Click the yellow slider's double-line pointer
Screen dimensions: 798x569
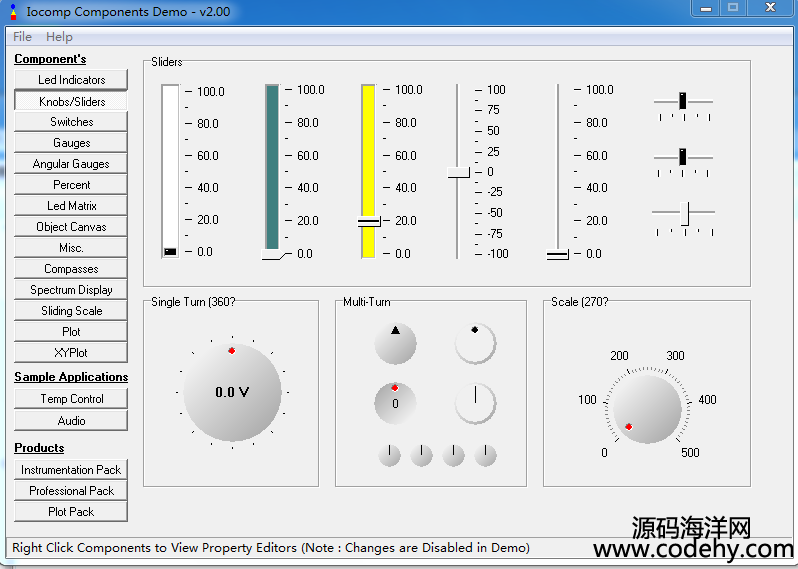click(369, 222)
